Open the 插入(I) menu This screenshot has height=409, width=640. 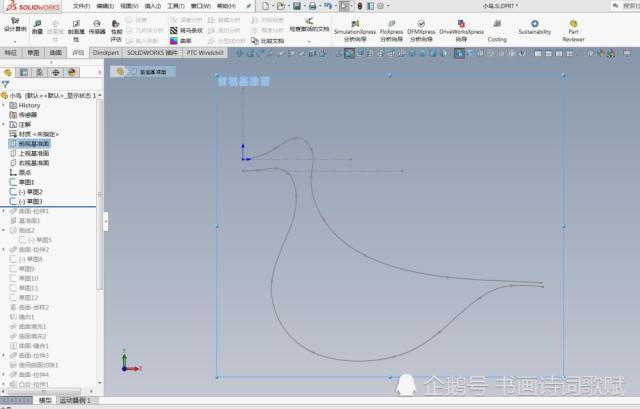point(153,6)
